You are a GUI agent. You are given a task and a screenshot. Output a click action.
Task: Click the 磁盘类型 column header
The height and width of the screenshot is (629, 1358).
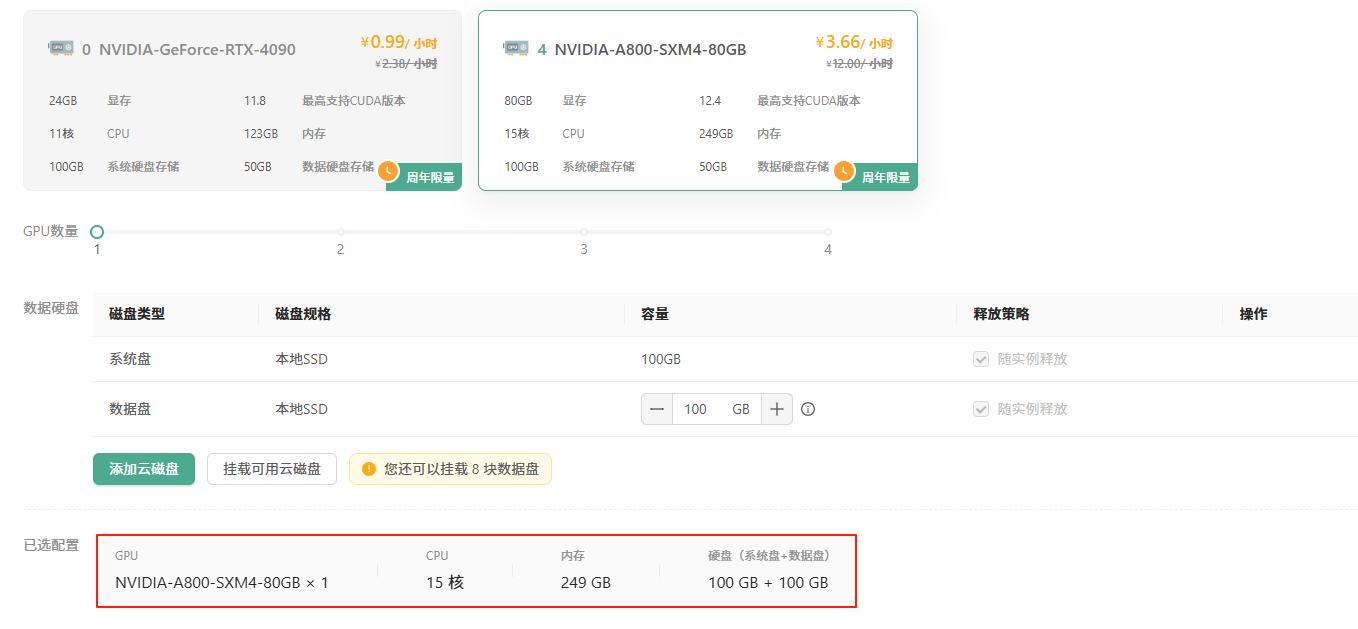click(137, 314)
